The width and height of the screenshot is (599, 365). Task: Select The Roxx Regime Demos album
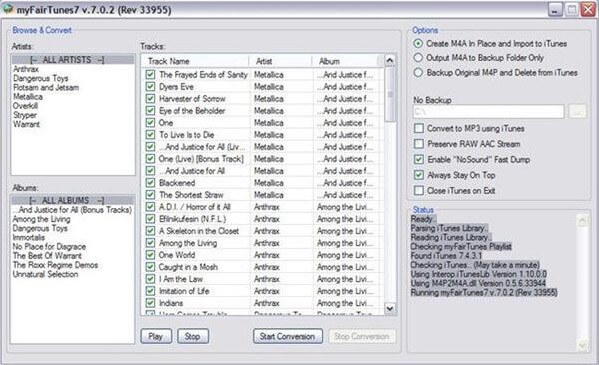[73, 265]
